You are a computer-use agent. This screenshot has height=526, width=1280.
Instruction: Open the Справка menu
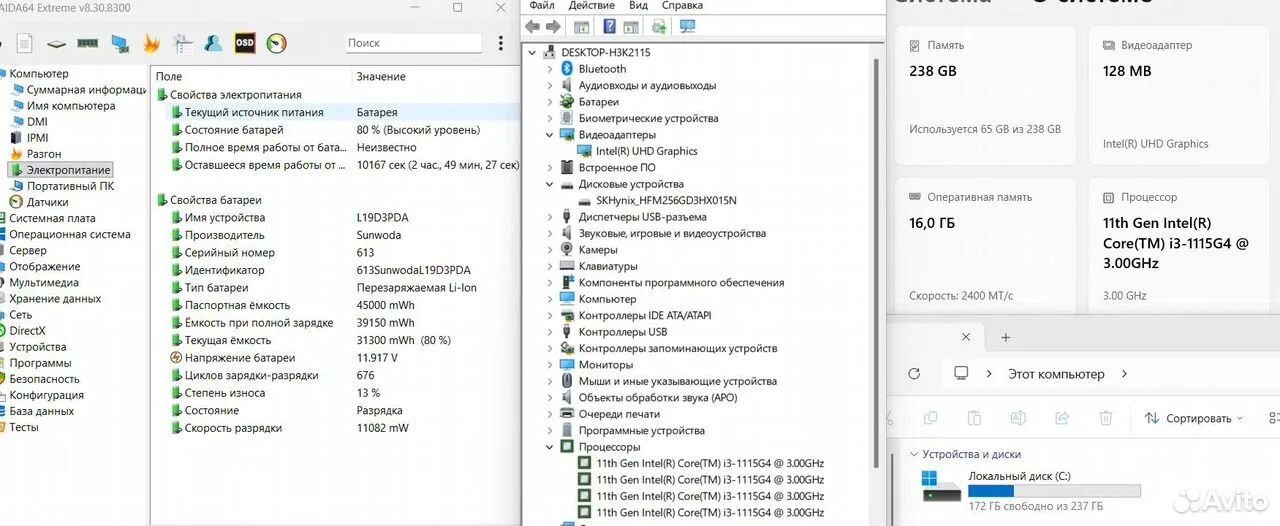(x=683, y=5)
